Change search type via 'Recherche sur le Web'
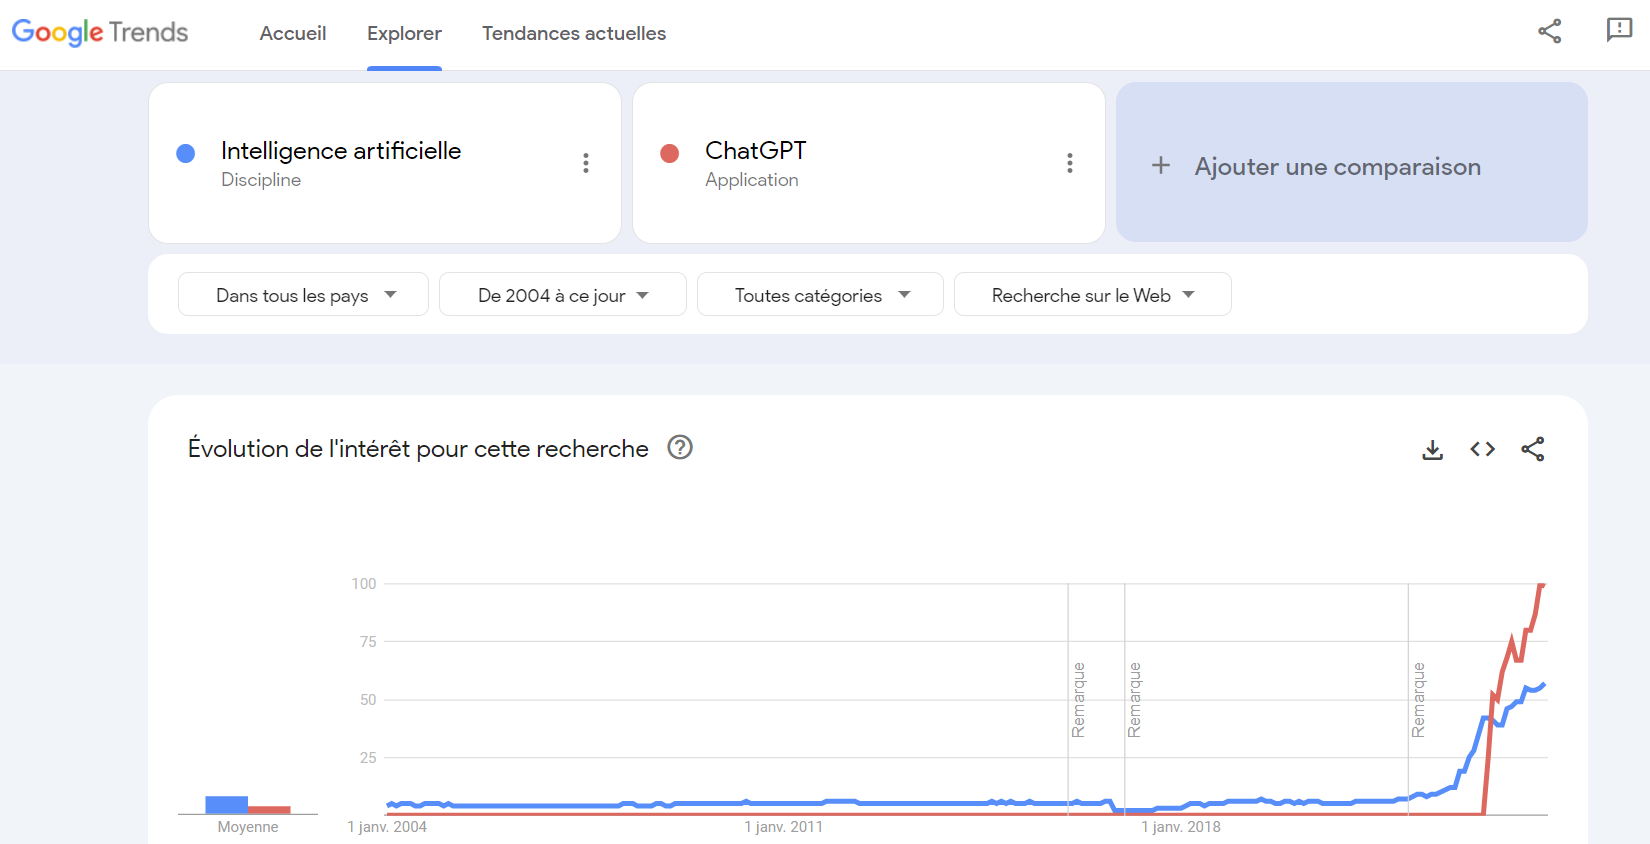This screenshot has width=1650, height=844. coord(1091,294)
